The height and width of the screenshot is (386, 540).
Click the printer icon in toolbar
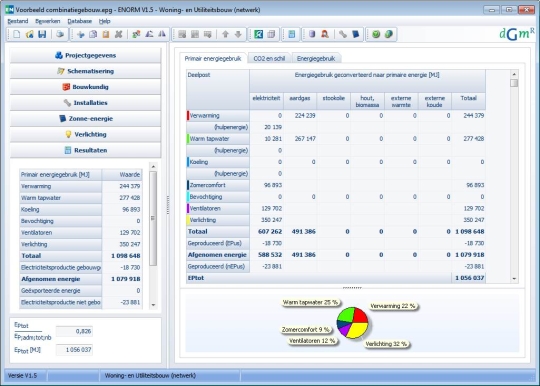[60, 34]
